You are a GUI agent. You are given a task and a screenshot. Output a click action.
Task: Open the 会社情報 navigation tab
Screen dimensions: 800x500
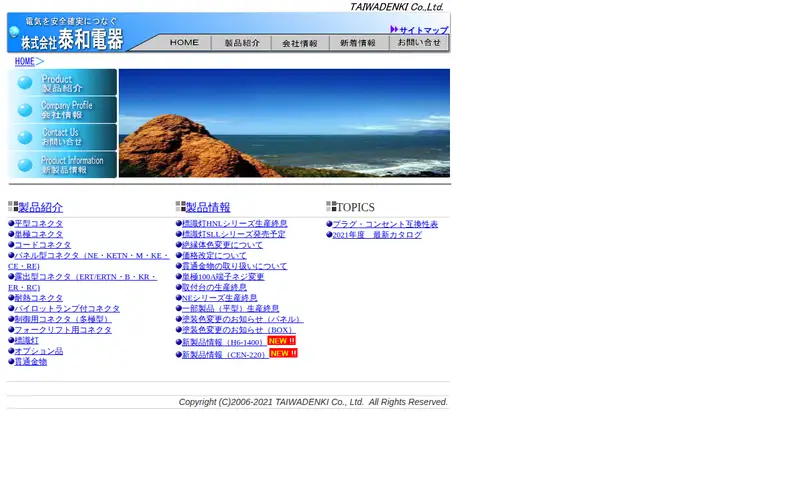point(300,43)
